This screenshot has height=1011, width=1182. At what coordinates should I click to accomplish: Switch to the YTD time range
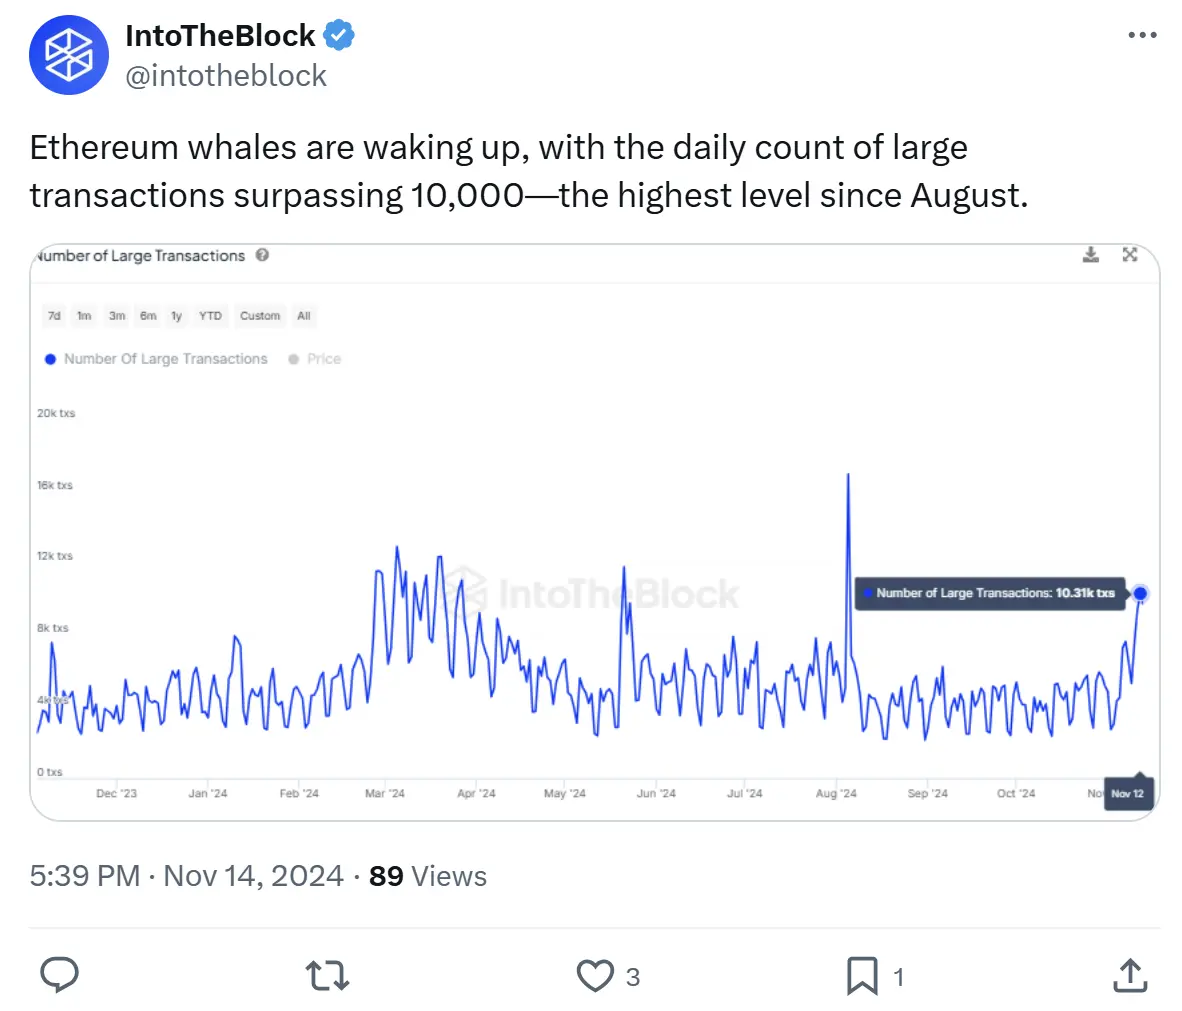[x=209, y=315]
